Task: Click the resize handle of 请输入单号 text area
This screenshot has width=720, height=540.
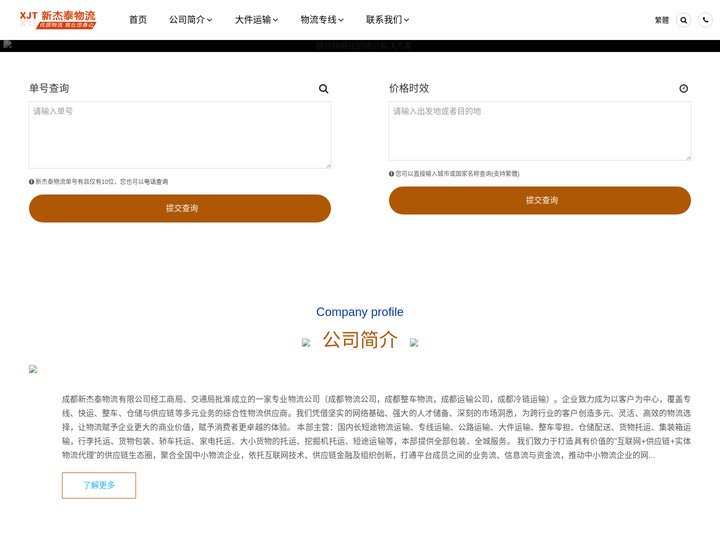Action: 328,165
